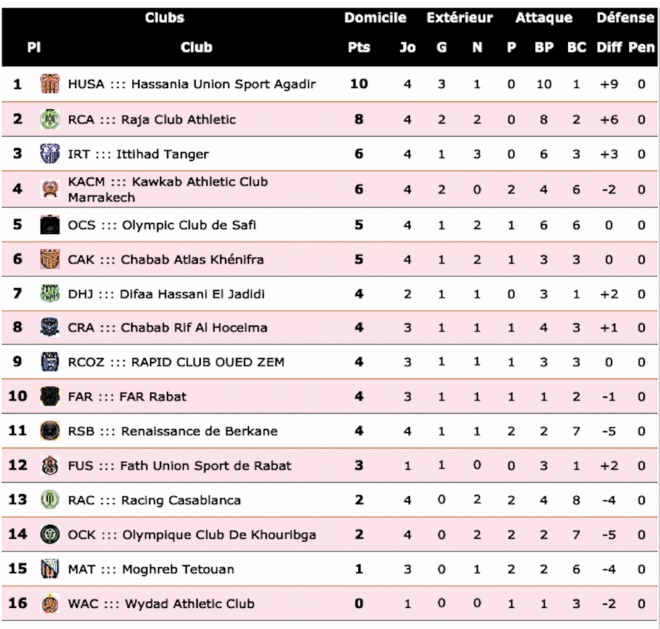660x629 pixels.
Task: Select the Défense header tab
Action: 625,18
